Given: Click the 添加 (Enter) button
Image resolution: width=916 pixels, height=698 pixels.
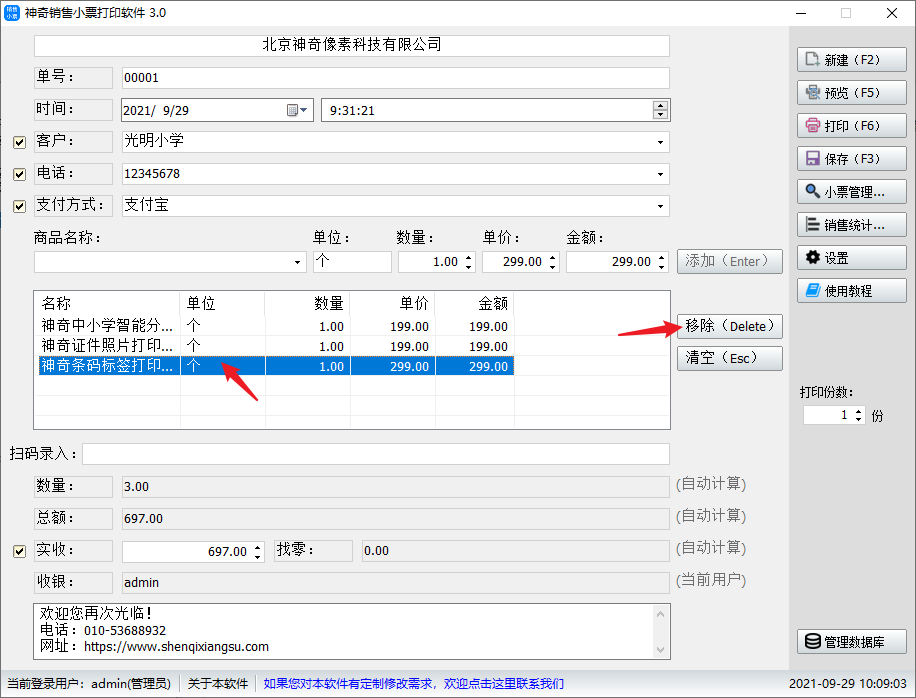Looking at the screenshot, I should [730, 261].
